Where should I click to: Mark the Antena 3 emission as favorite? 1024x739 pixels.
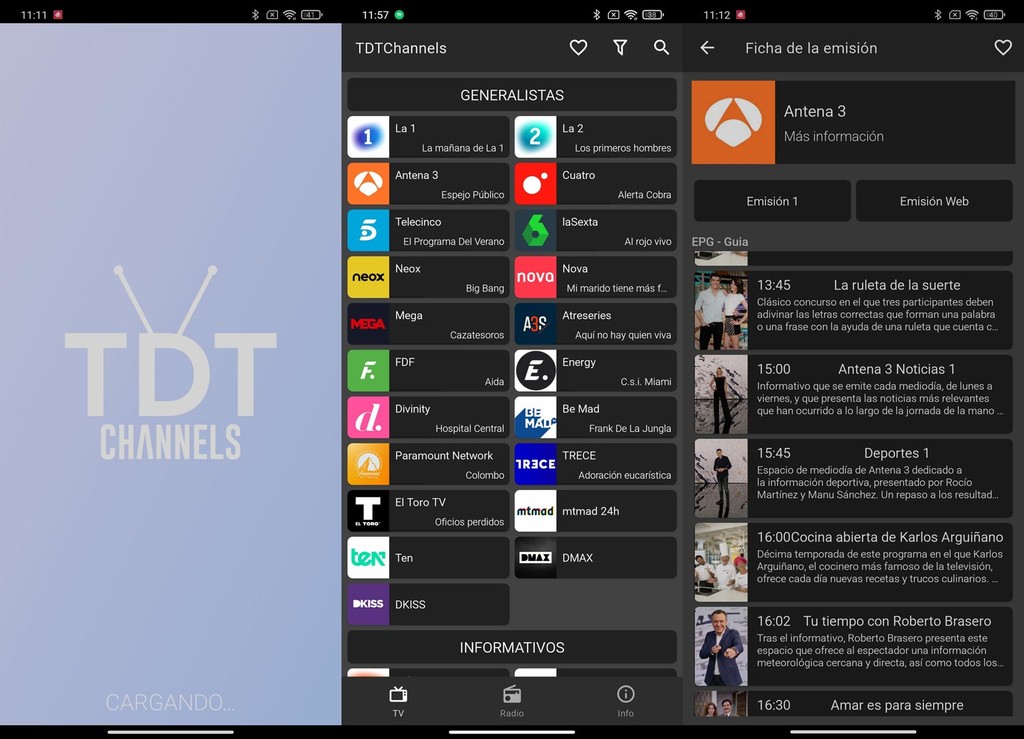pyautogui.click(x=1003, y=47)
